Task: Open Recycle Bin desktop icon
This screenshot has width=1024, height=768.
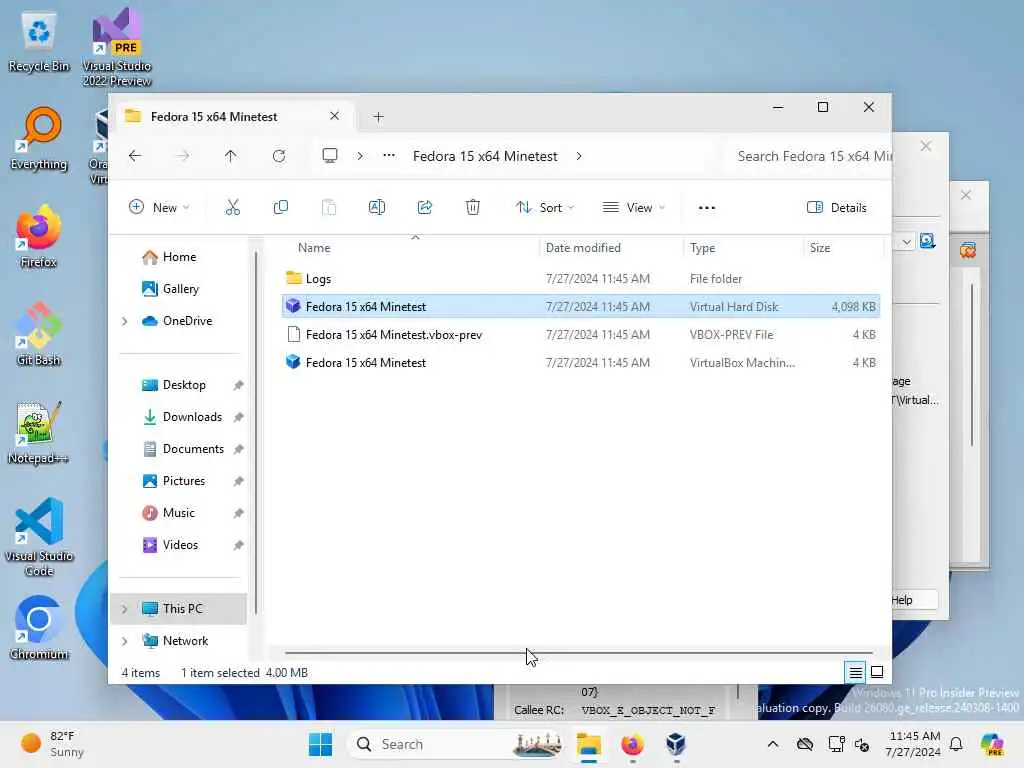Action: (39, 43)
